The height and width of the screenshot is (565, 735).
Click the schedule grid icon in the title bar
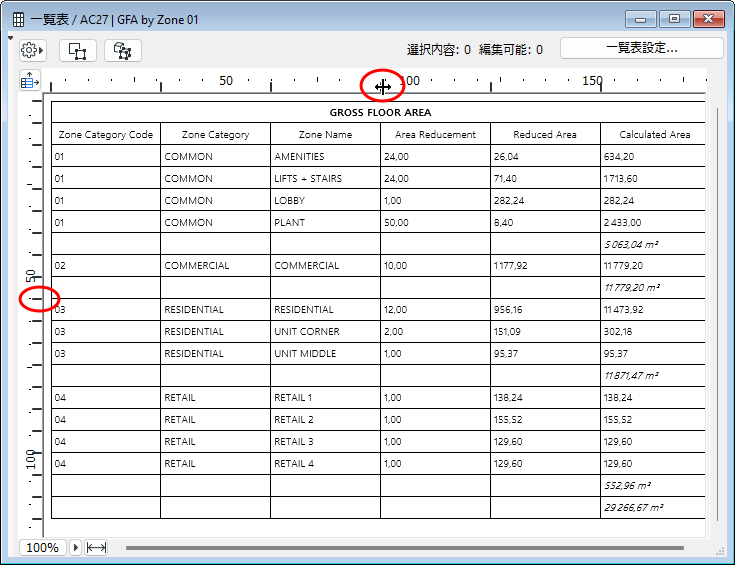coord(18,20)
